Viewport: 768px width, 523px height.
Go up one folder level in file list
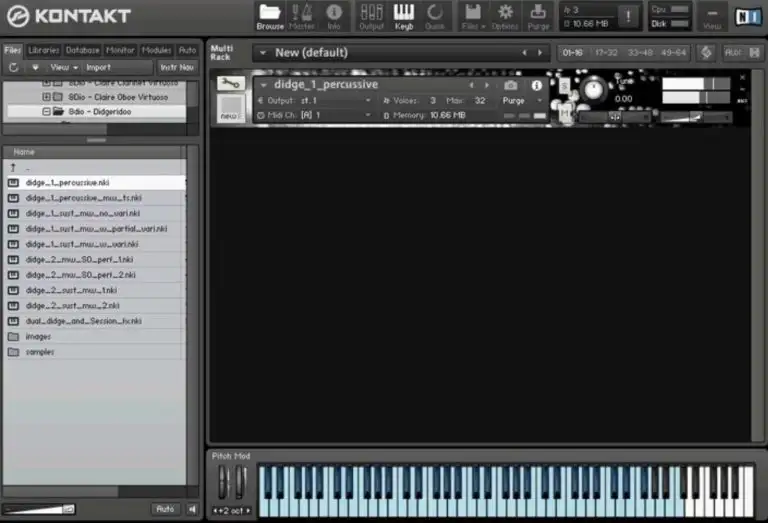pos(13,167)
